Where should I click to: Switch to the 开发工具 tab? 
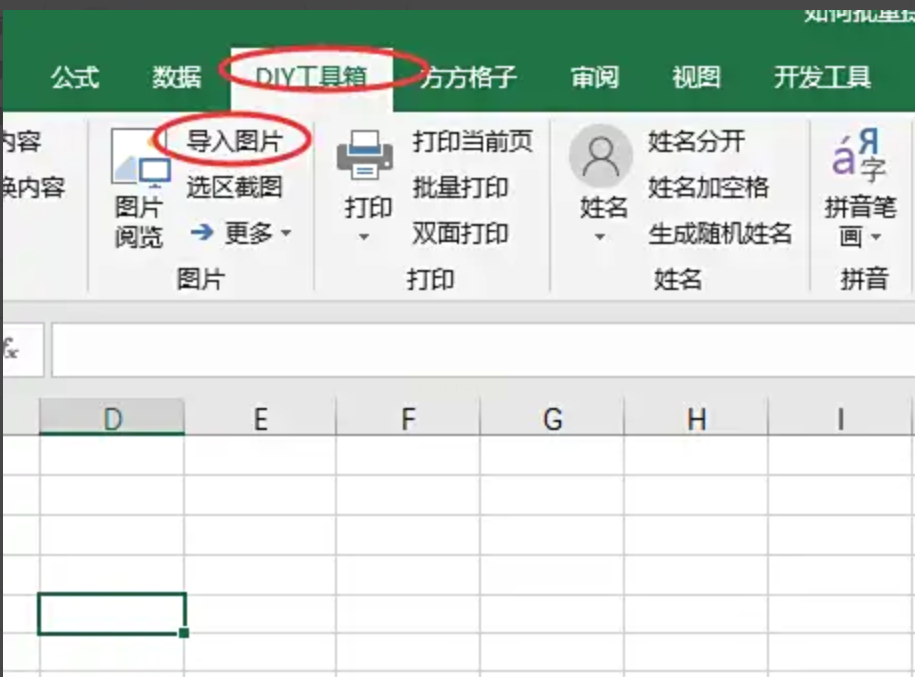coord(822,77)
